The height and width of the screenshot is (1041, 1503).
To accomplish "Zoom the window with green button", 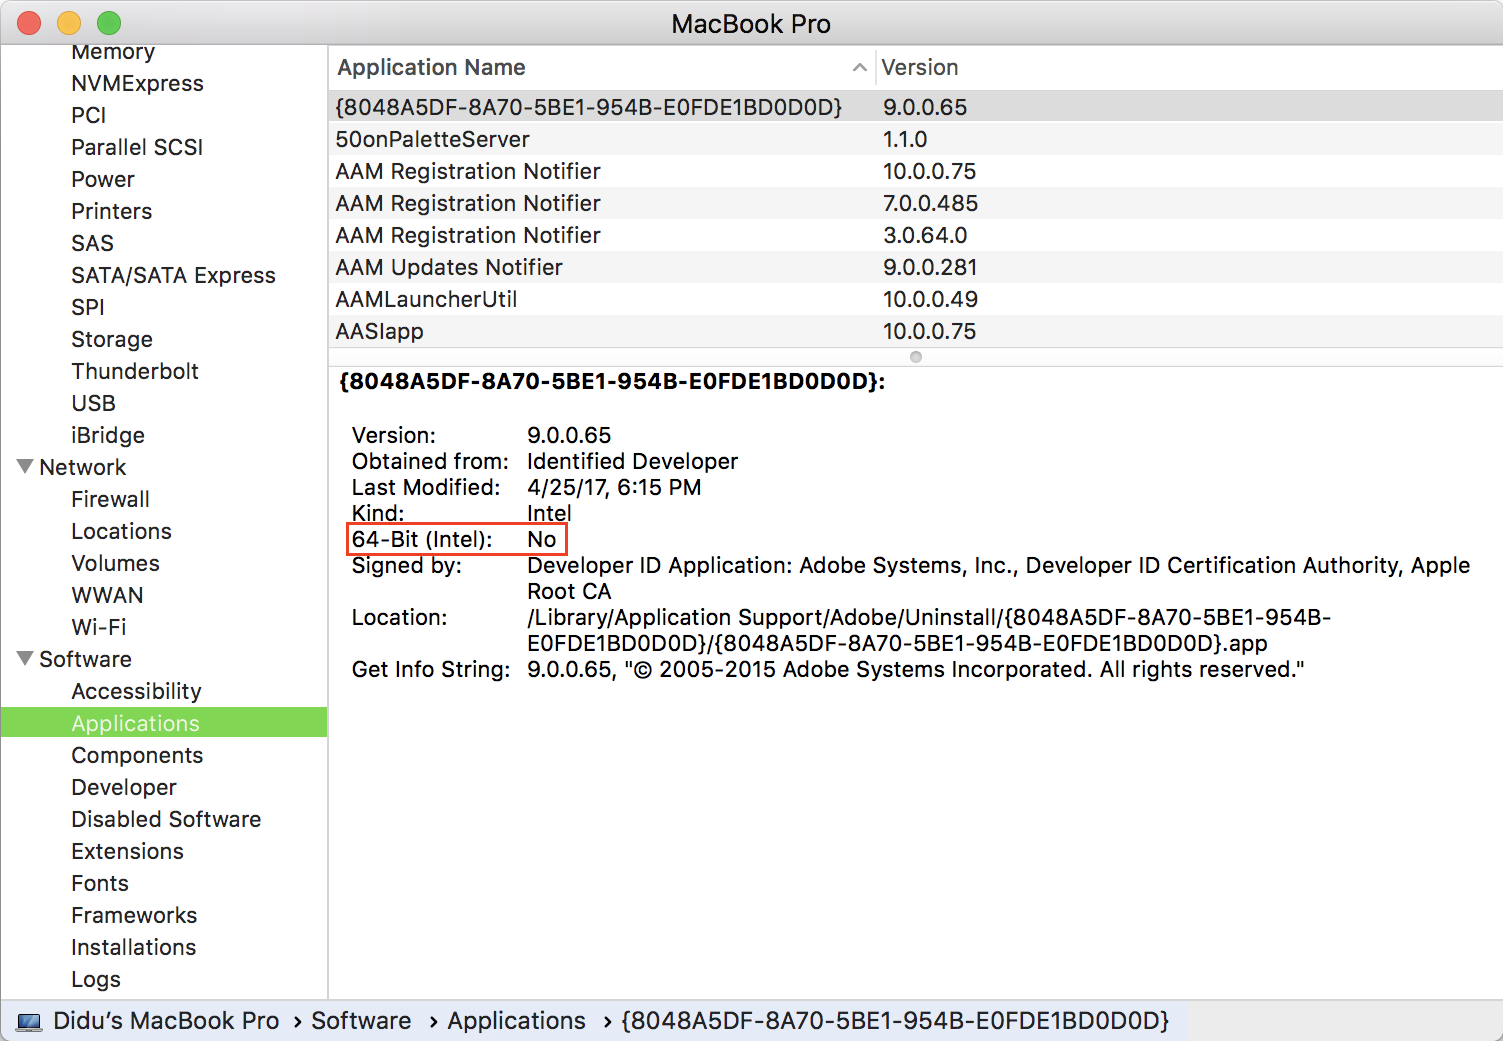I will point(109,22).
